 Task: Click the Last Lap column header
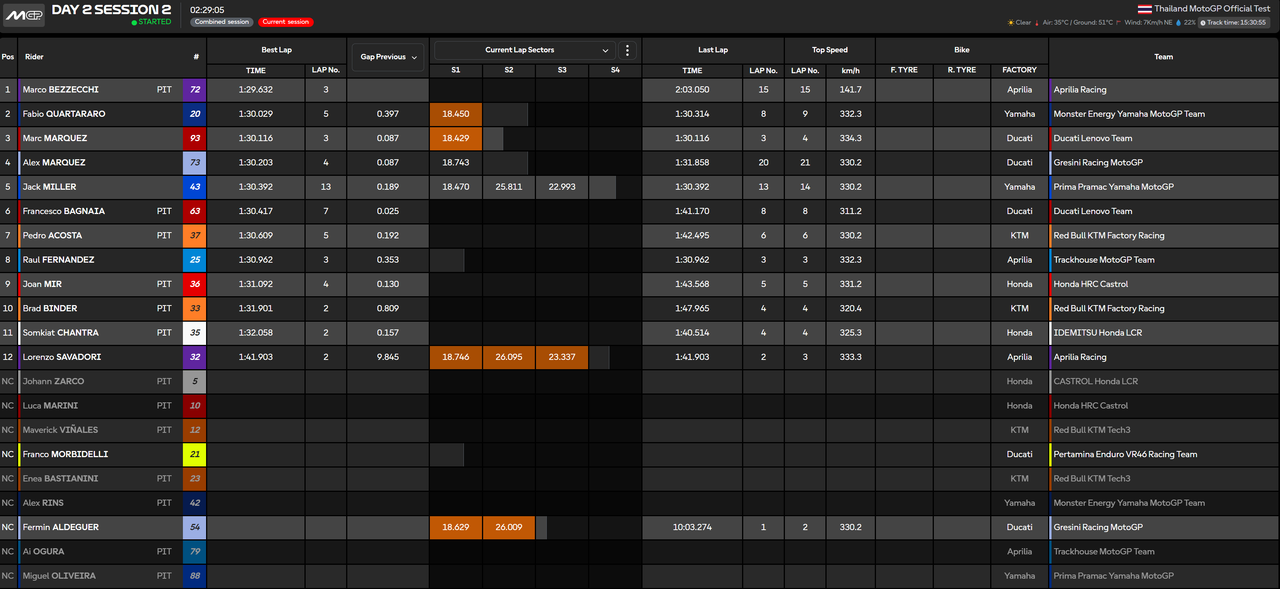coord(713,50)
